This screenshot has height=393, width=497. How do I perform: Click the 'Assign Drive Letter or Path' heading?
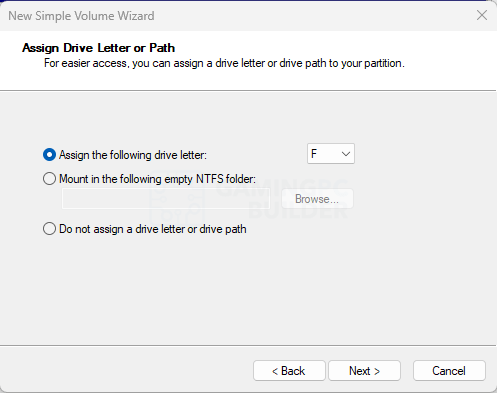[x=99, y=48]
